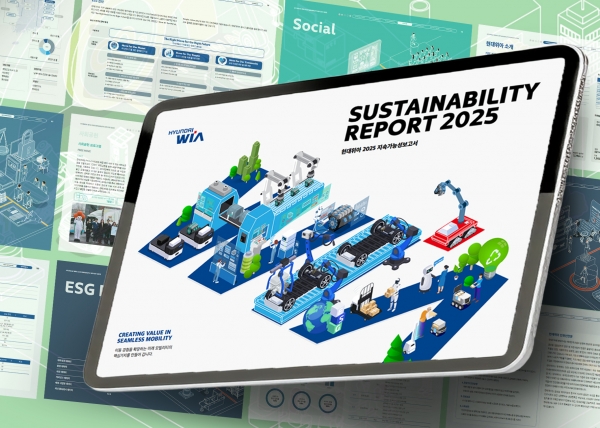
Task: Select the blue donut chart in top-left page
Action: (x=46, y=46)
